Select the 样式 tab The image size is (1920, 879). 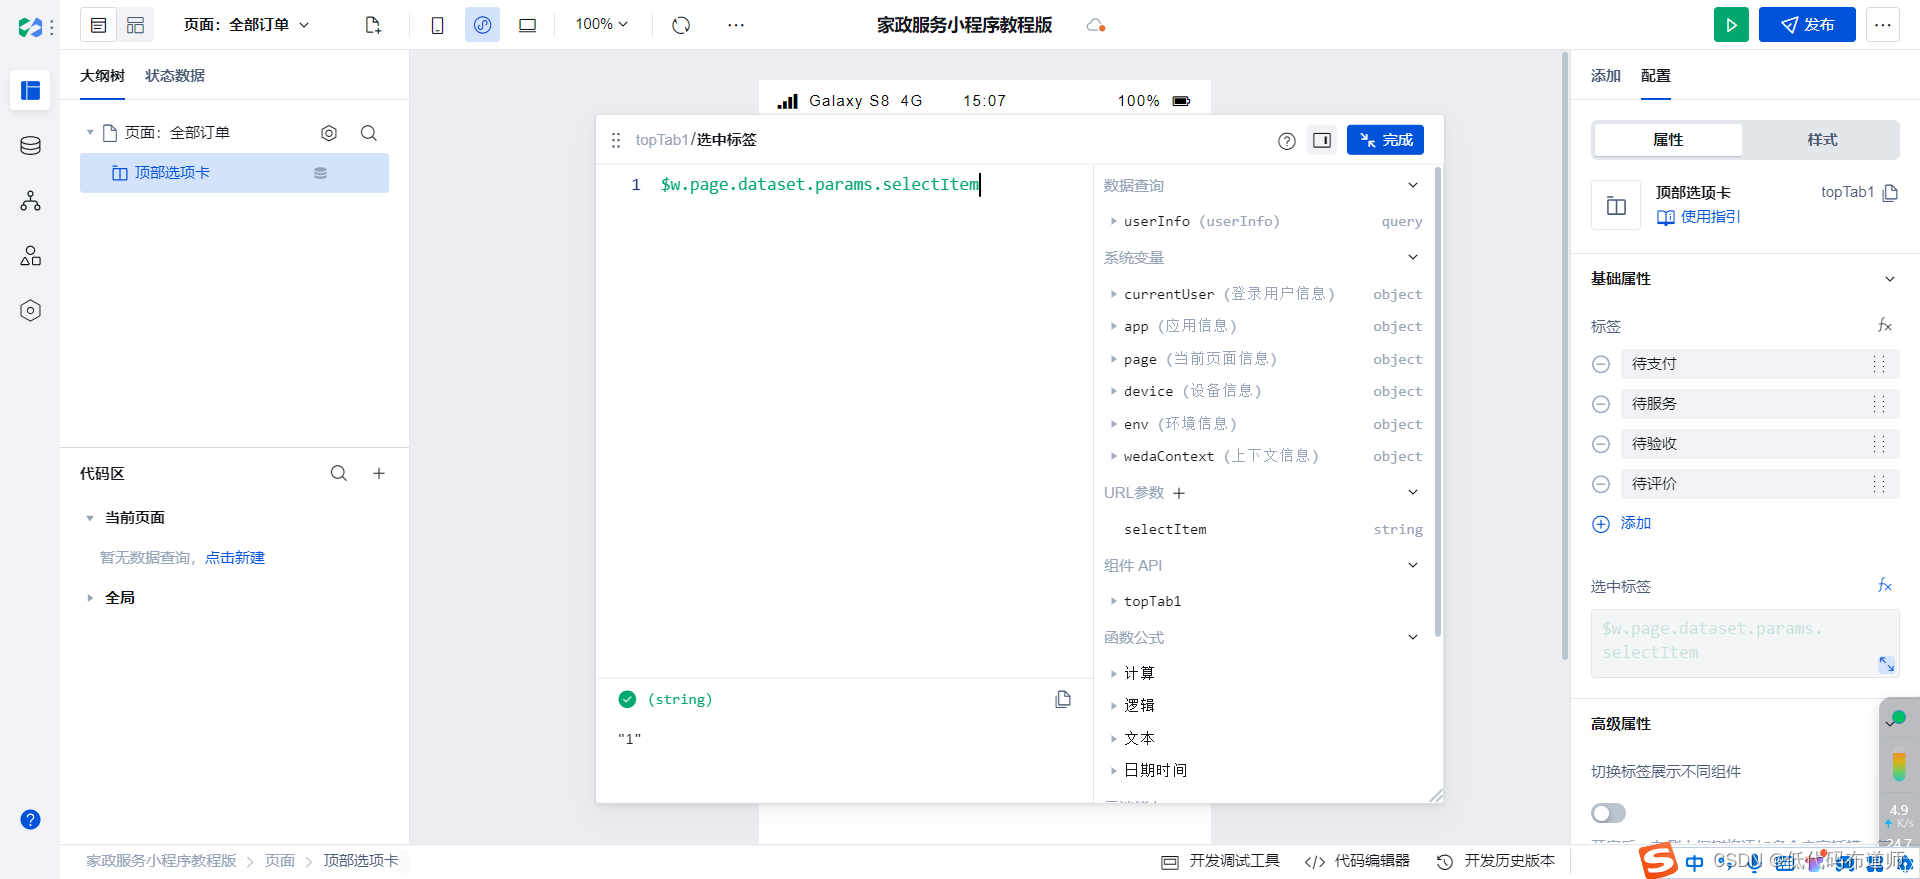[x=1822, y=140]
